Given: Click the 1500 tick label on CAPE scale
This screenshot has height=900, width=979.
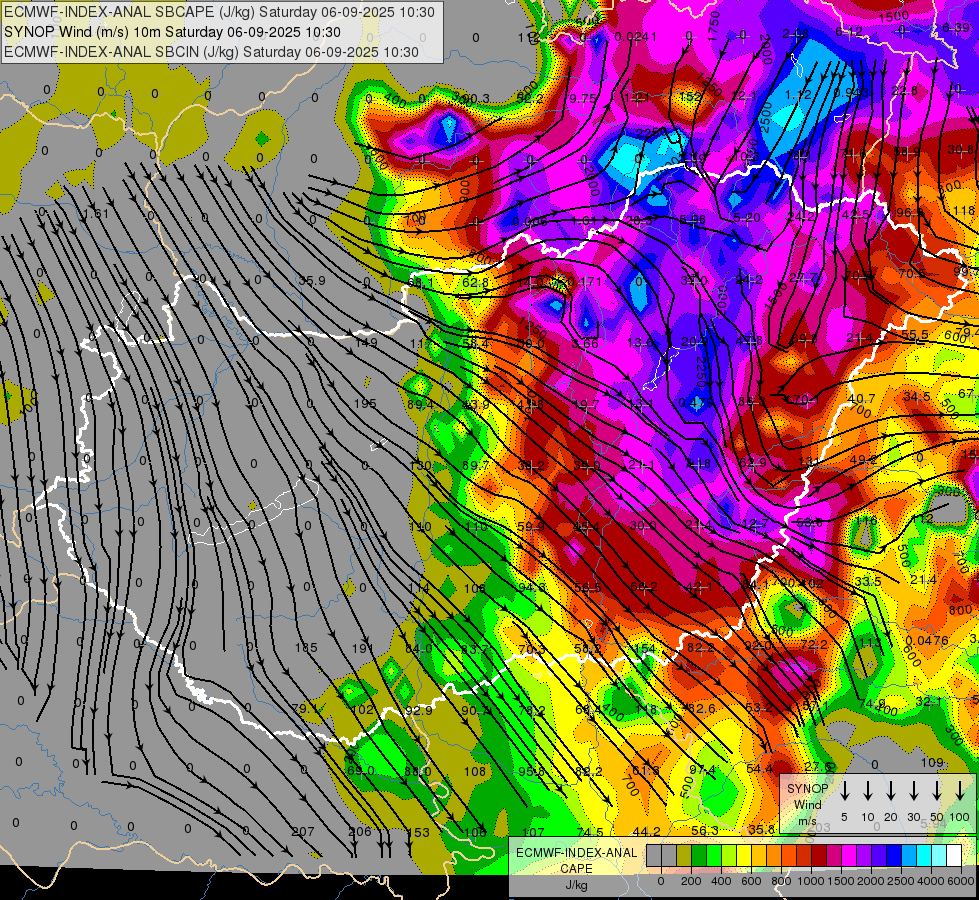Looking at the screenshot, I should 840,881.
